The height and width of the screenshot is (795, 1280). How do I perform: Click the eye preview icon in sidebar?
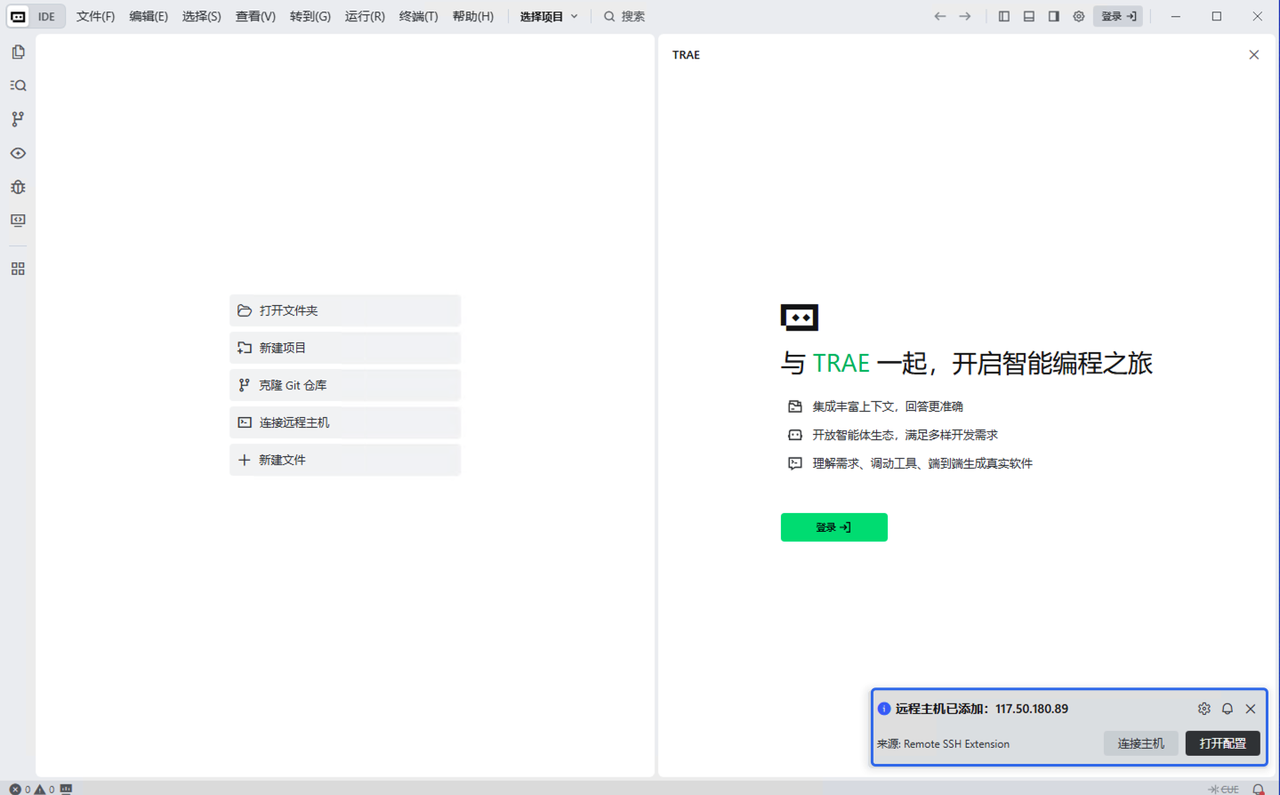tap(18, 153)
